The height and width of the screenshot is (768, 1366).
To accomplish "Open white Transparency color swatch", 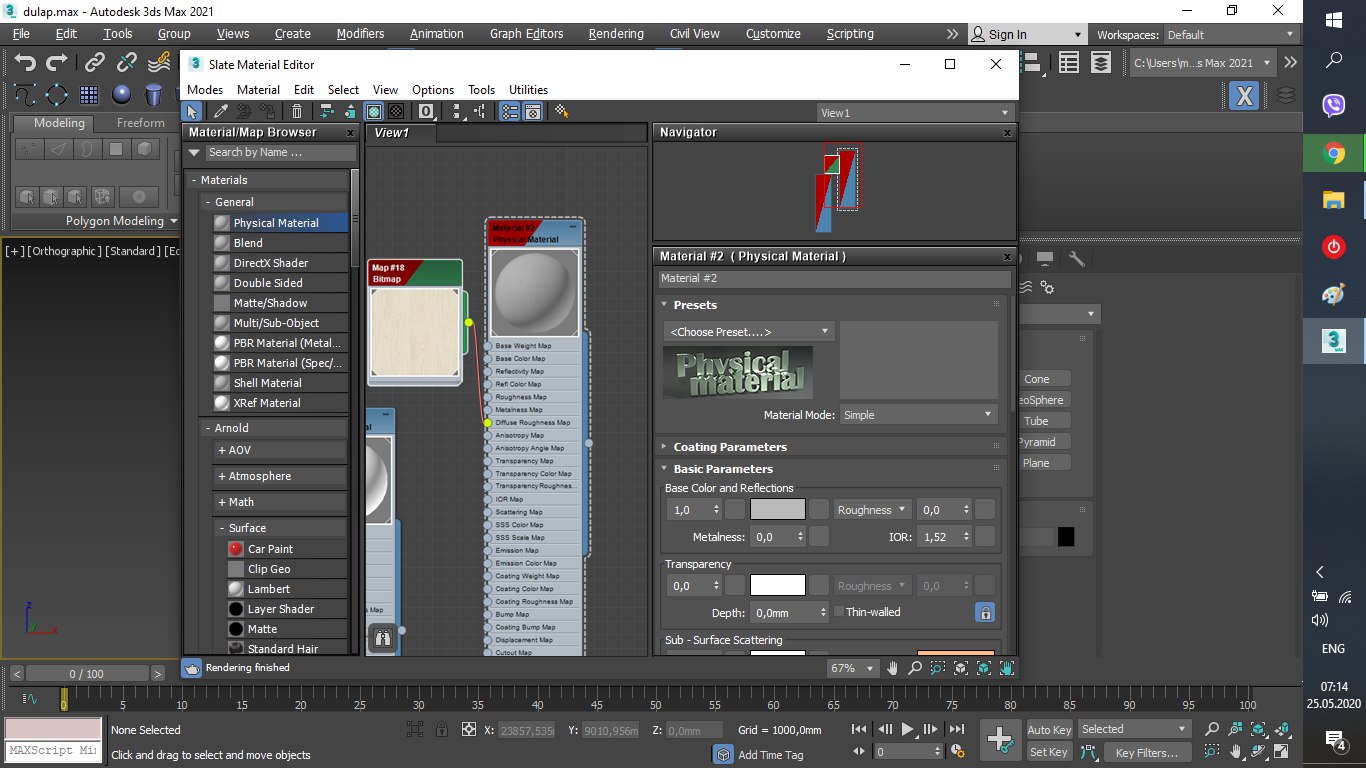I will point(777,586).
